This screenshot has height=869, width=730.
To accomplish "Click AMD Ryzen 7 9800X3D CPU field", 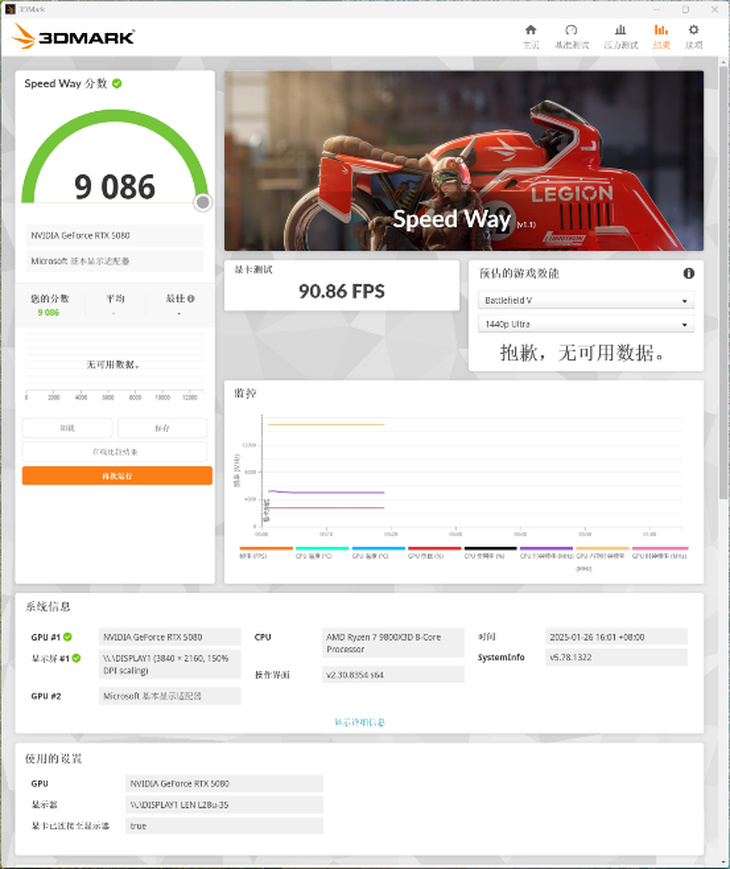I will click(x=393, y=643).
